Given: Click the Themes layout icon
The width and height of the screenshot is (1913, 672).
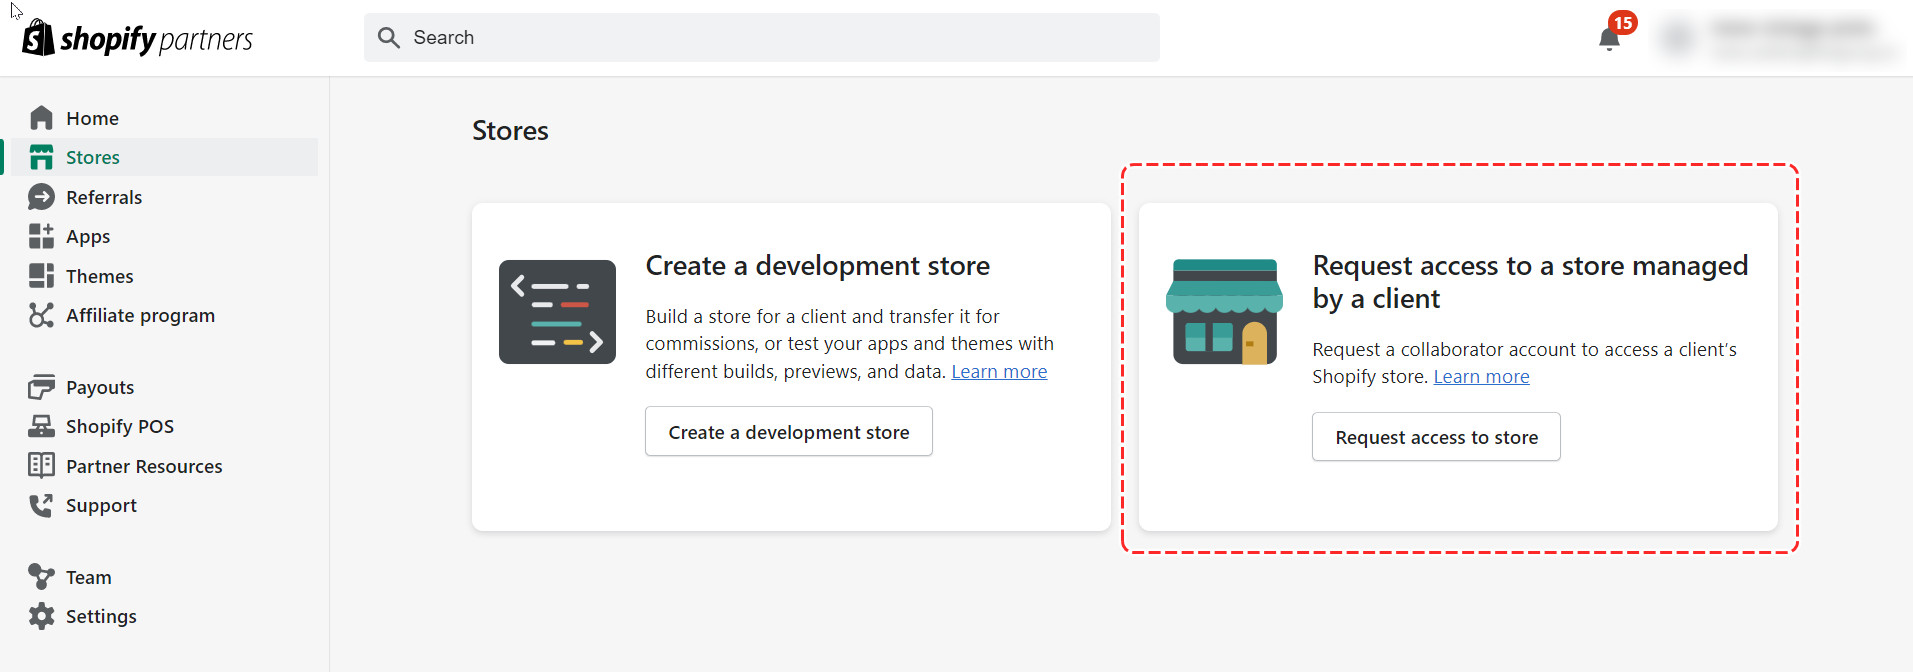Looking at the screenshot, I should (x=41, y=276).
